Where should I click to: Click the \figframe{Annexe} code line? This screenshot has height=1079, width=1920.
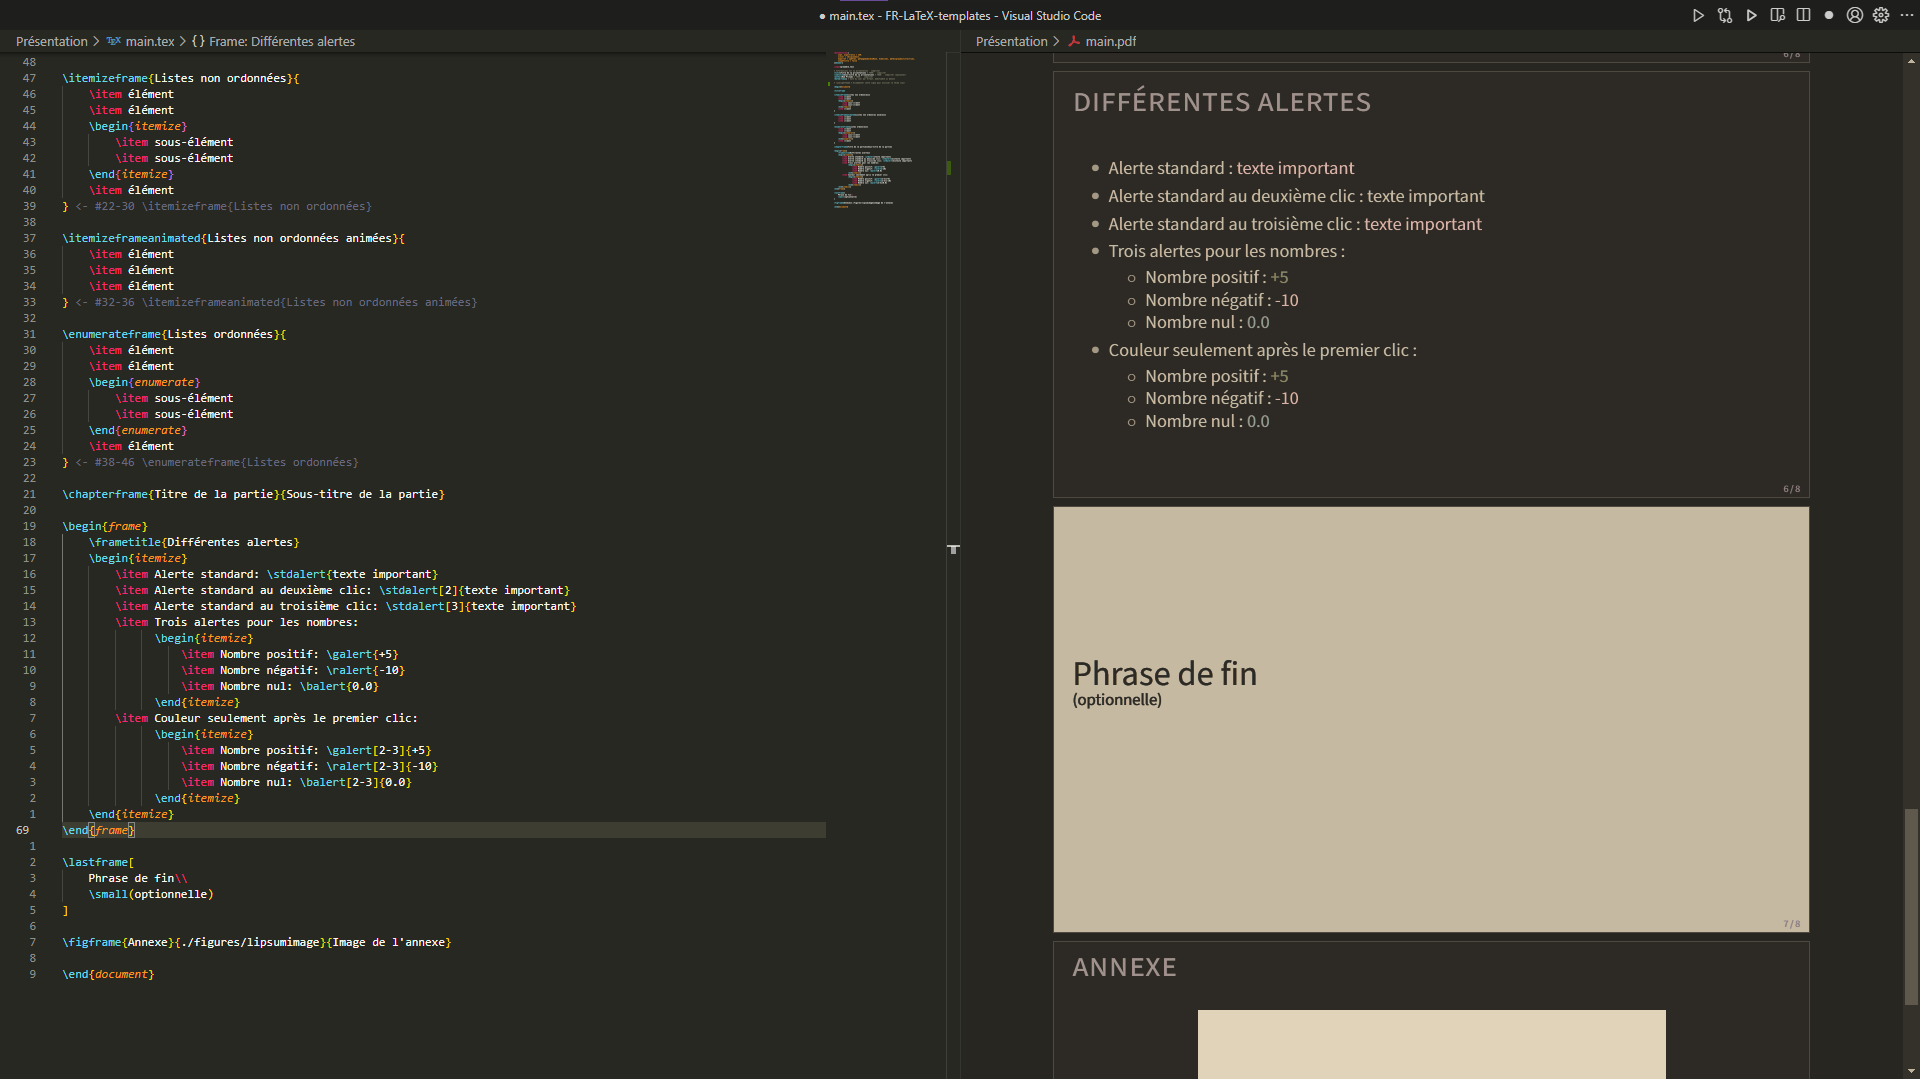coord(256,942)
